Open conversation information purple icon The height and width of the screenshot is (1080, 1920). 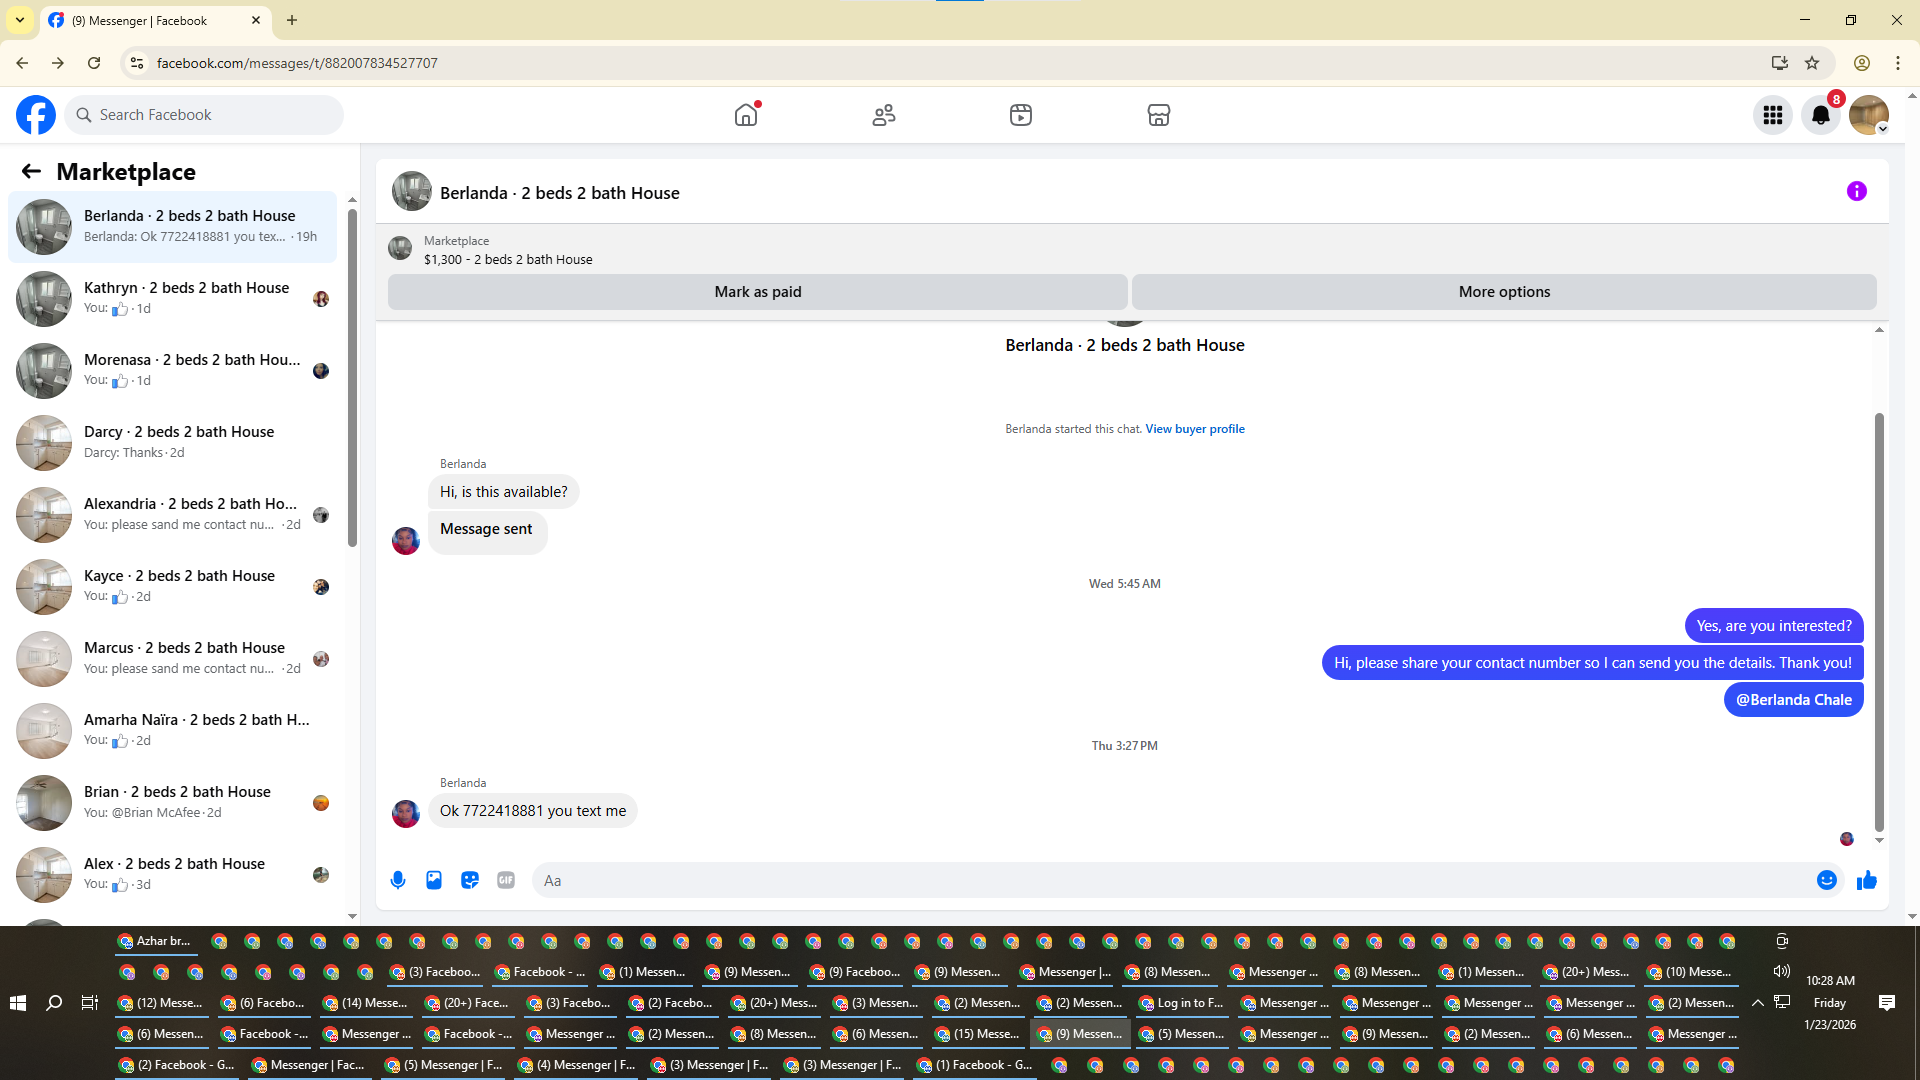click(1856, 191)
